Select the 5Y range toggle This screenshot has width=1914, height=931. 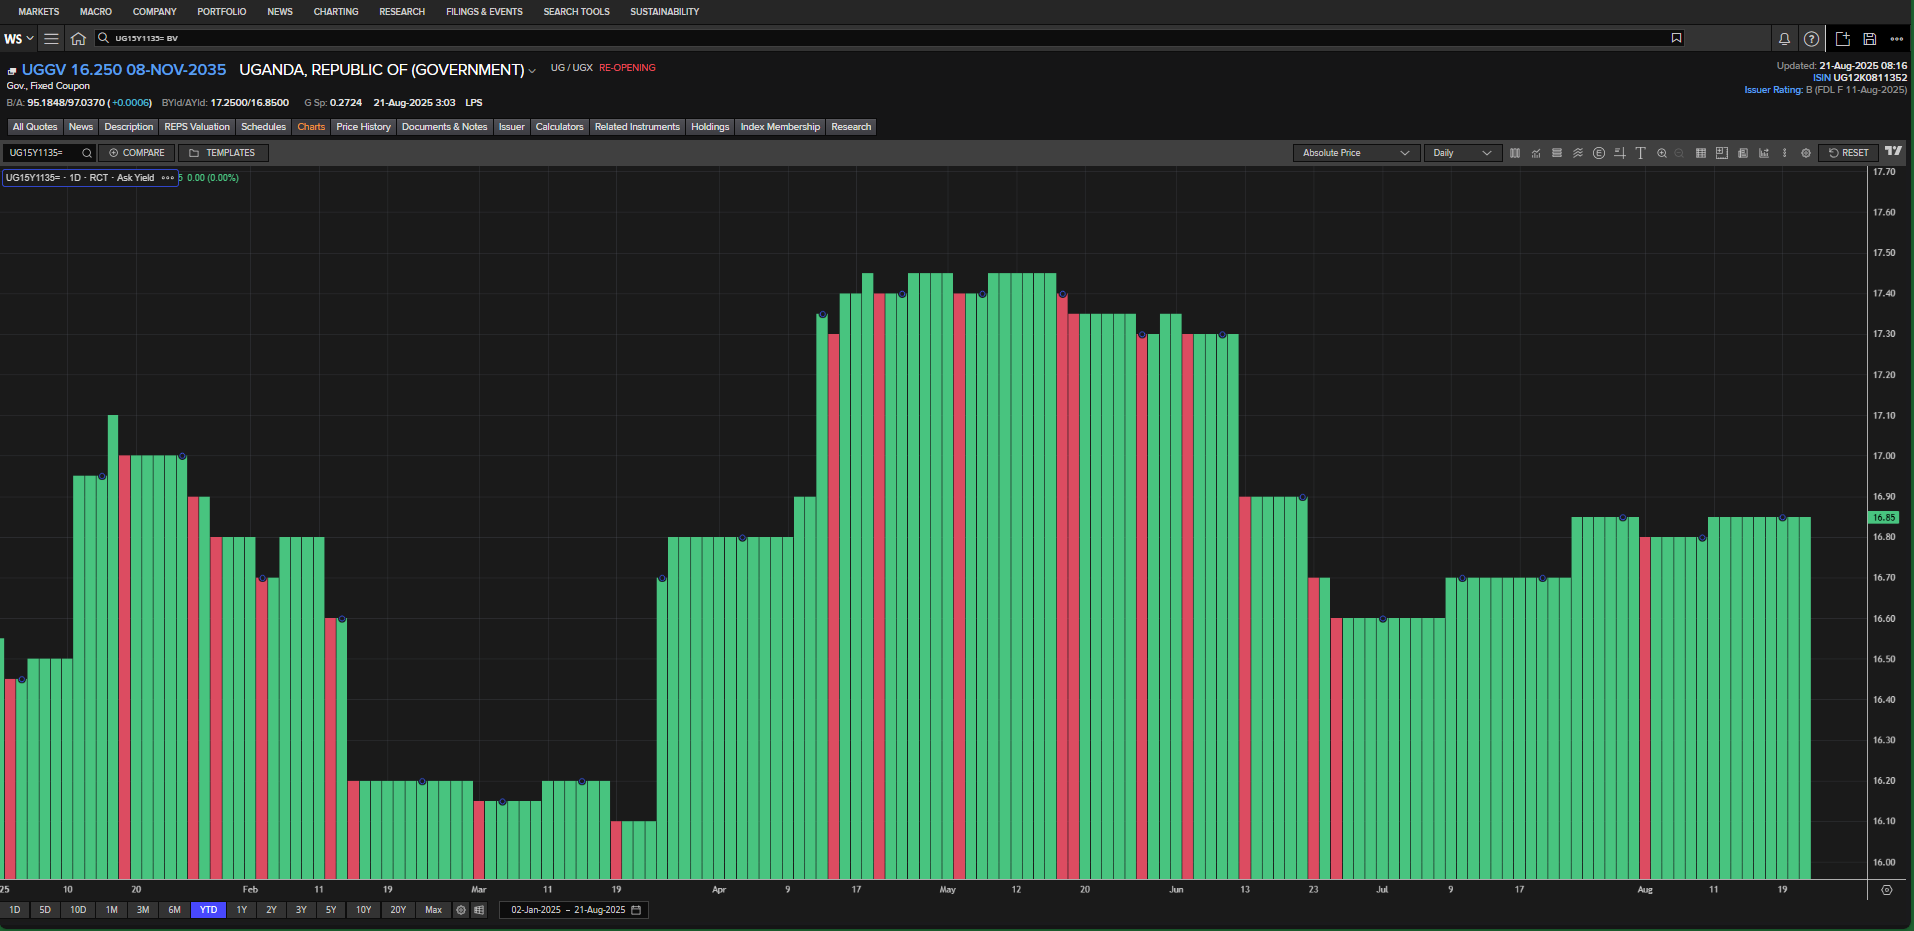coord(331,910)
